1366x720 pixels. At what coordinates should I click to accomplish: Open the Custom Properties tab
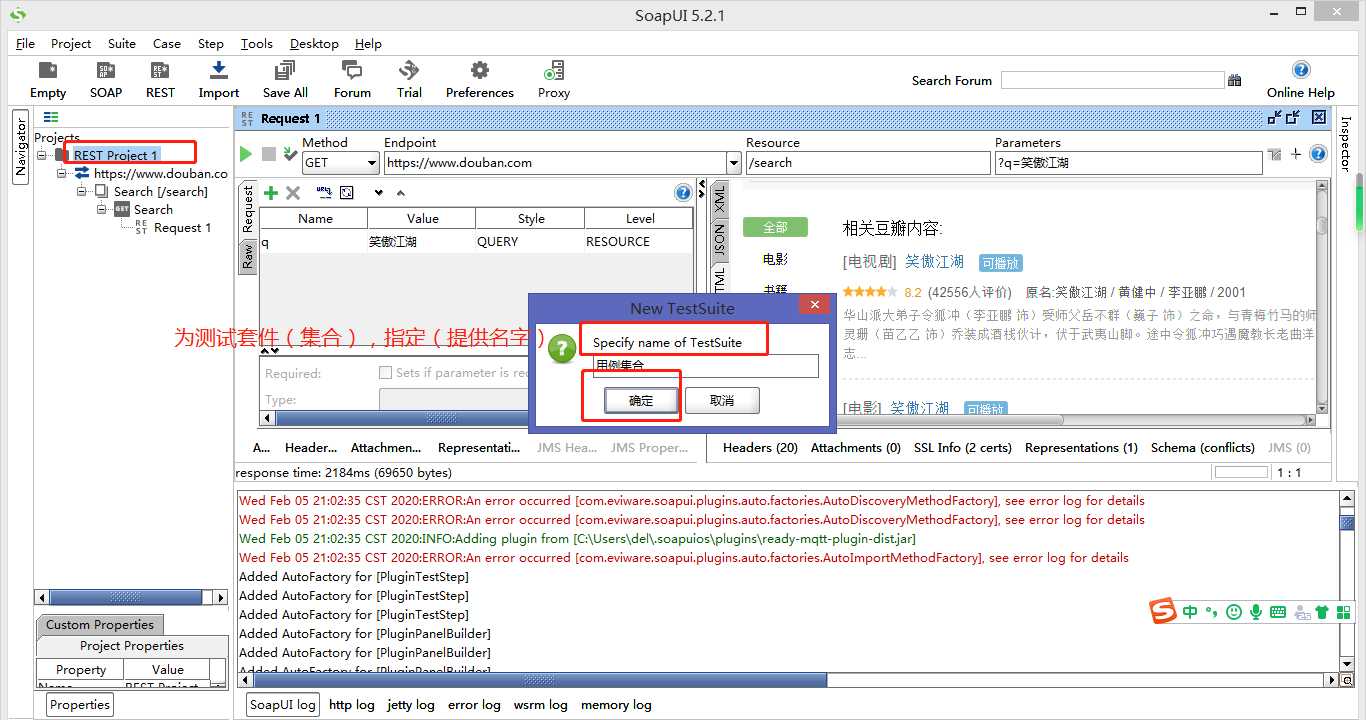100,624
